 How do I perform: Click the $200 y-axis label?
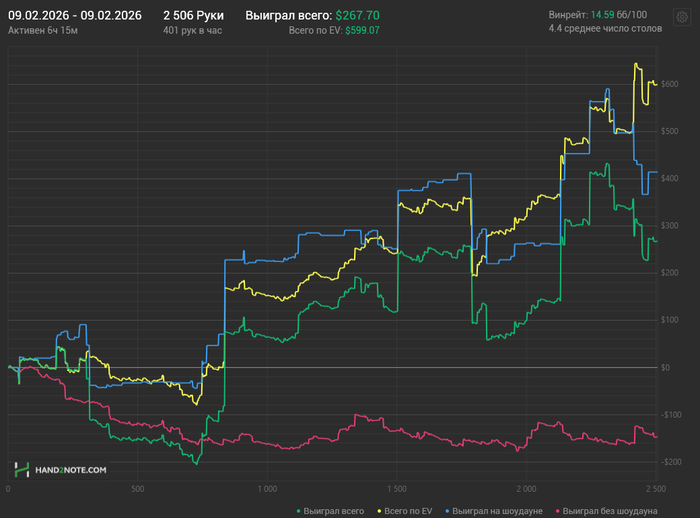[670, 273]
